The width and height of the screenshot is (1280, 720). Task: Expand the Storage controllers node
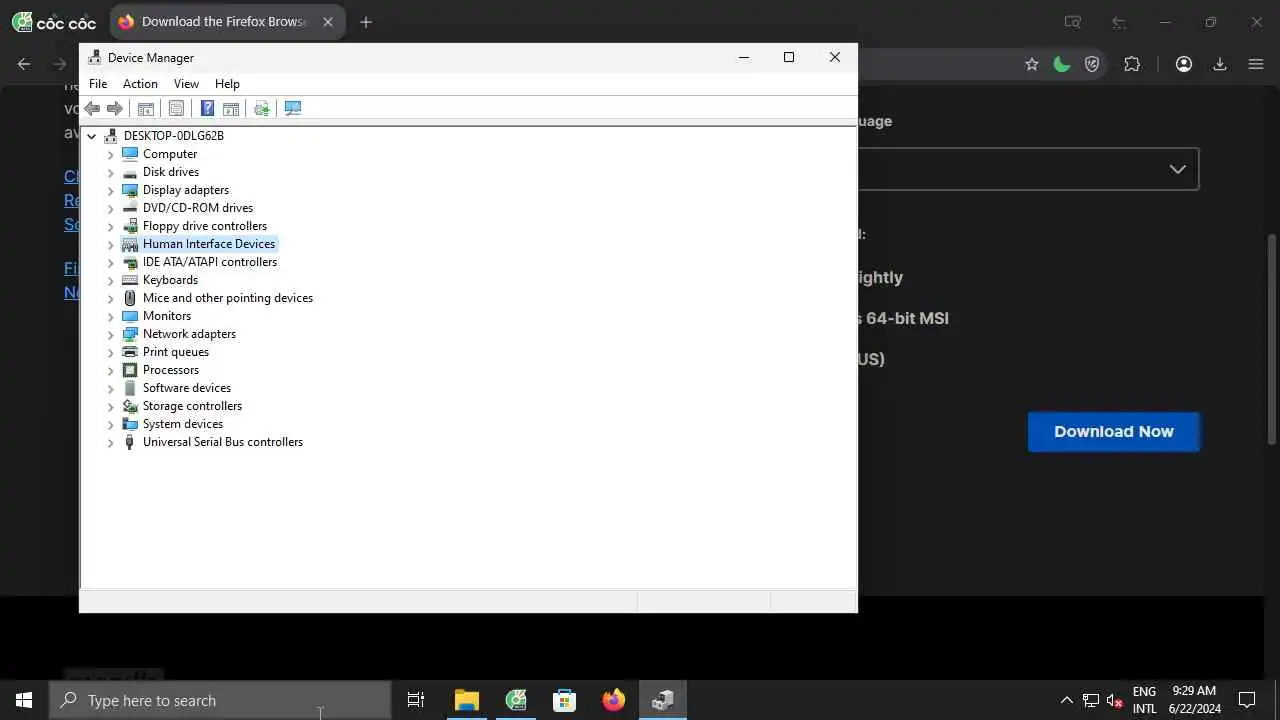(111, 406)
